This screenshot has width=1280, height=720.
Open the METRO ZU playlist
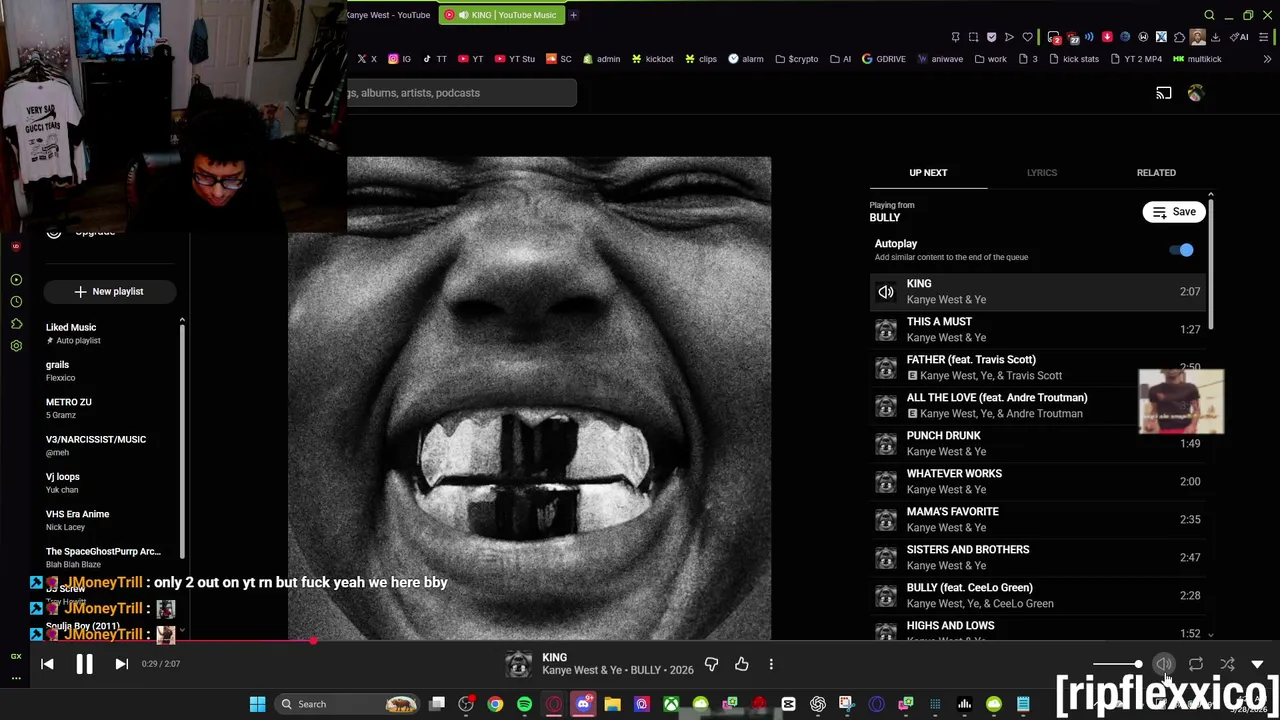pyautogui.click(x=109, y=408)
